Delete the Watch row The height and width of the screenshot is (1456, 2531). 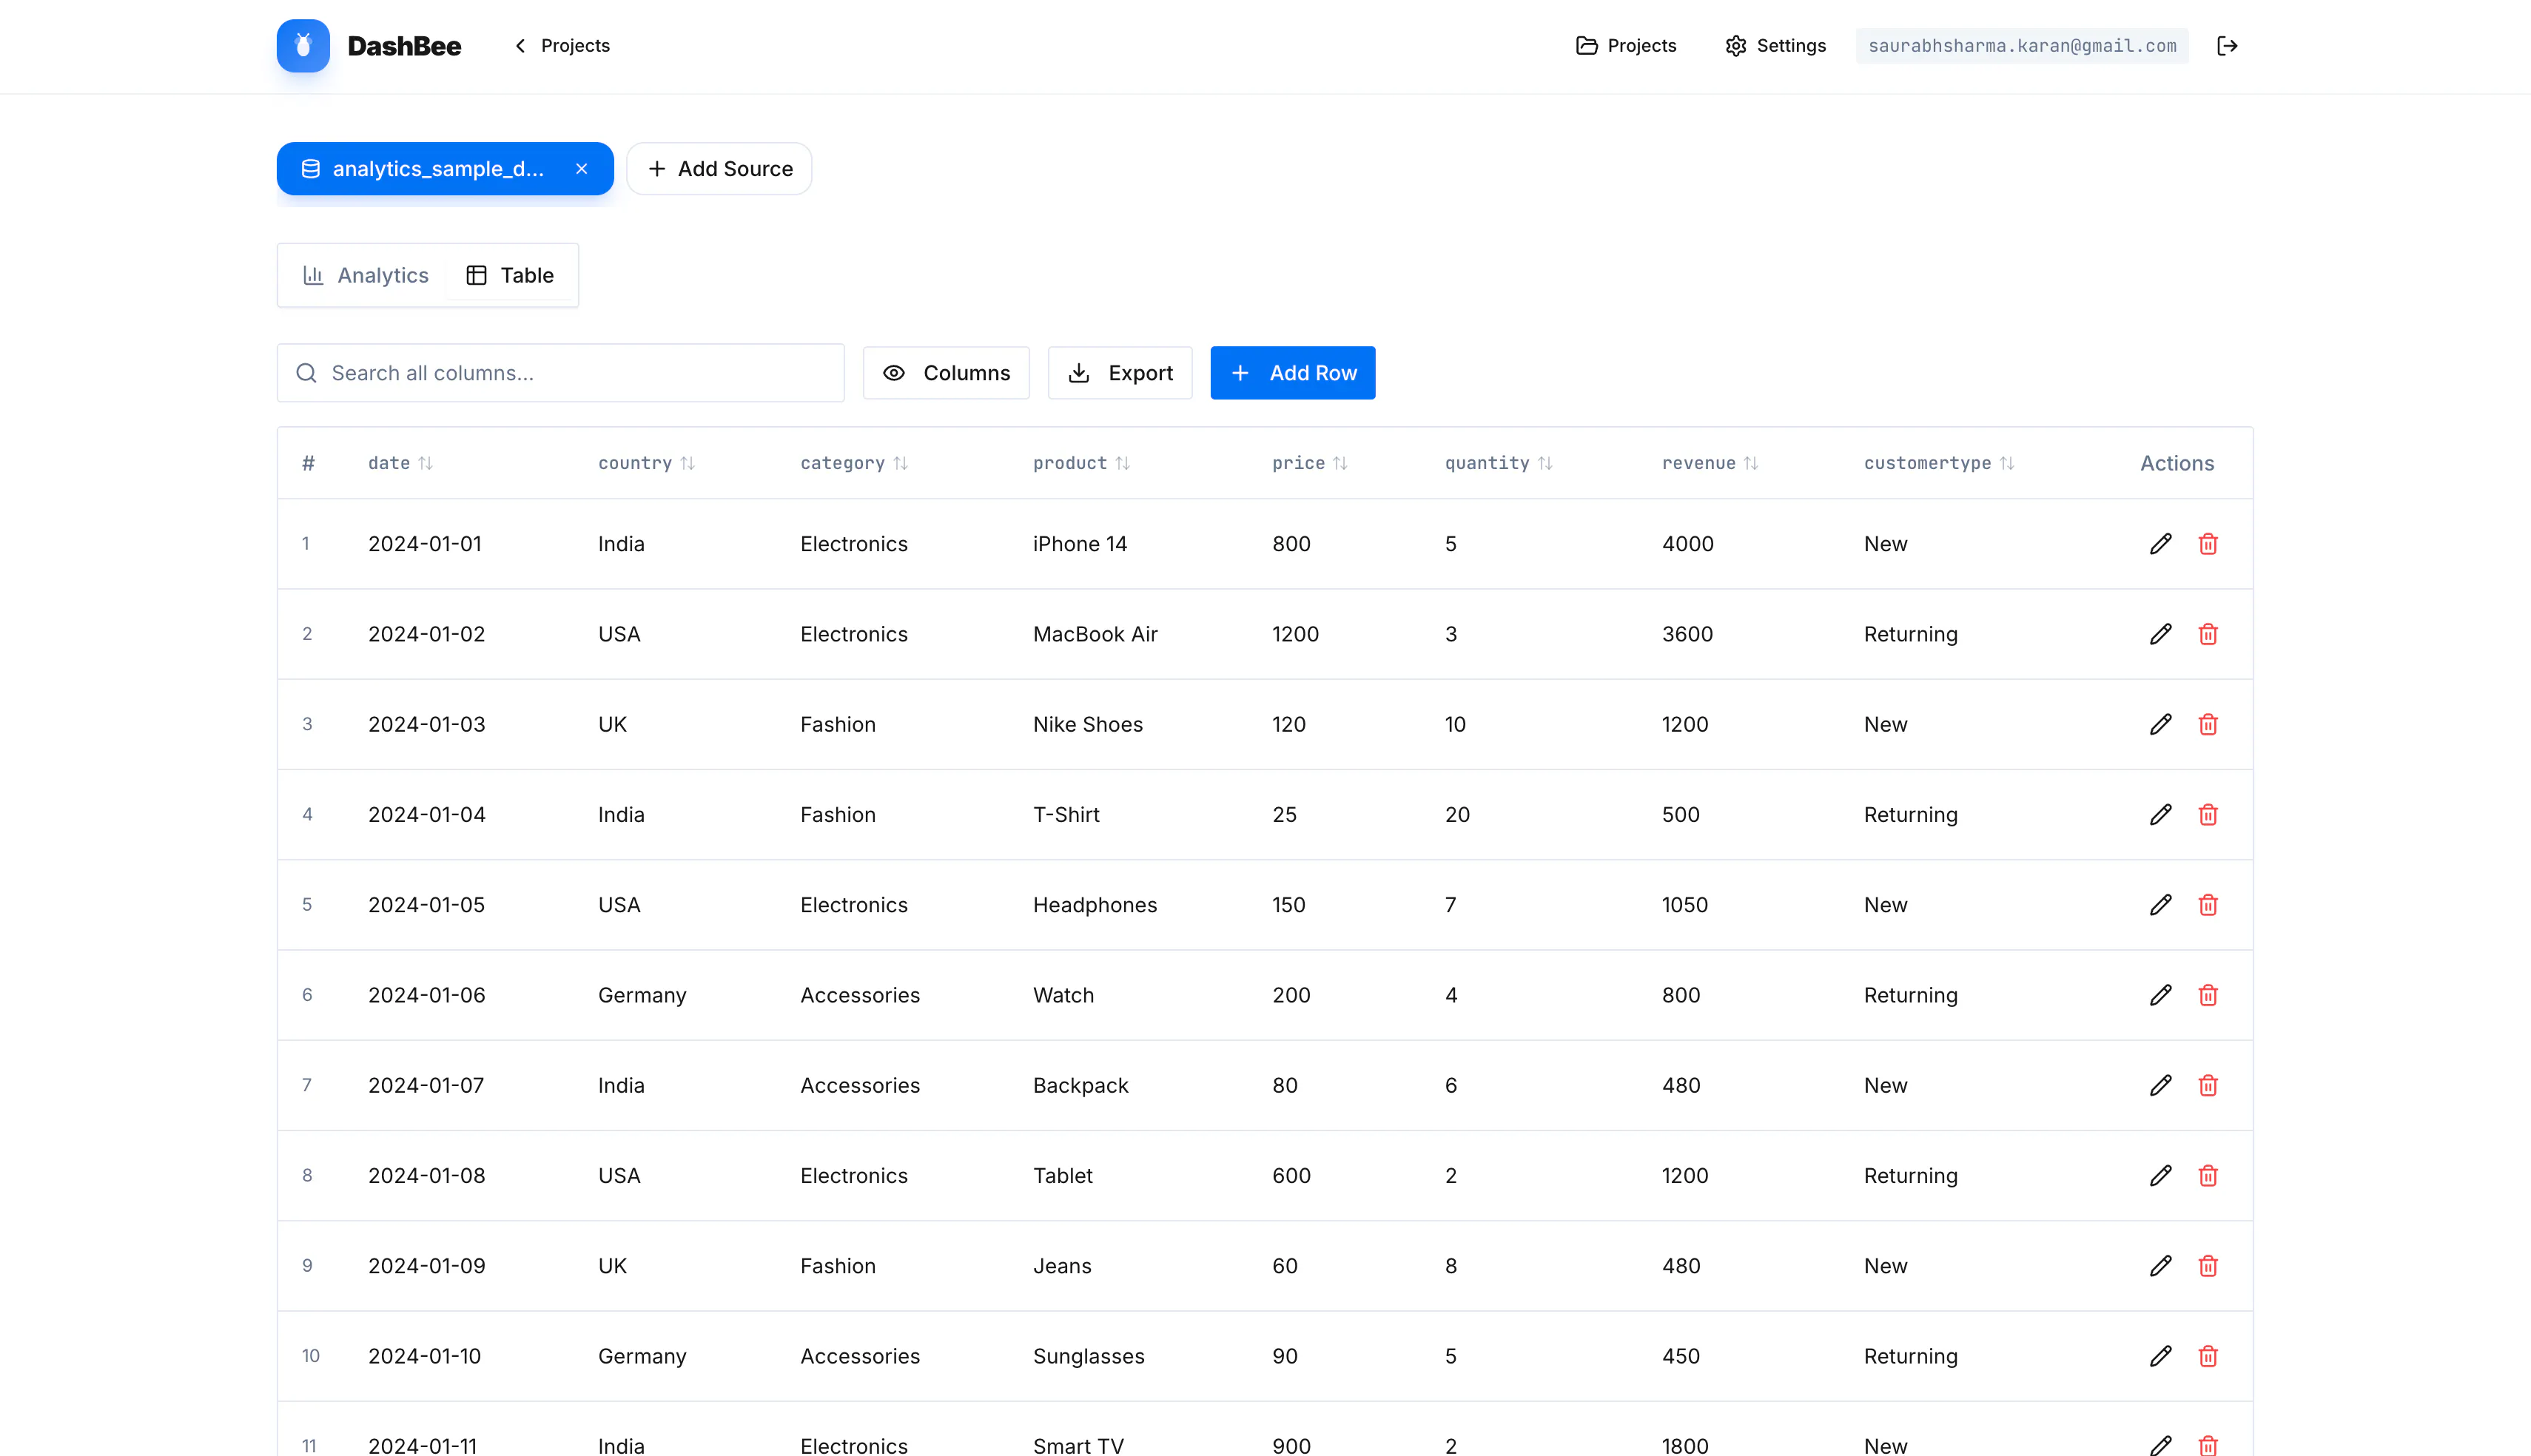(x=2208, y=995)
